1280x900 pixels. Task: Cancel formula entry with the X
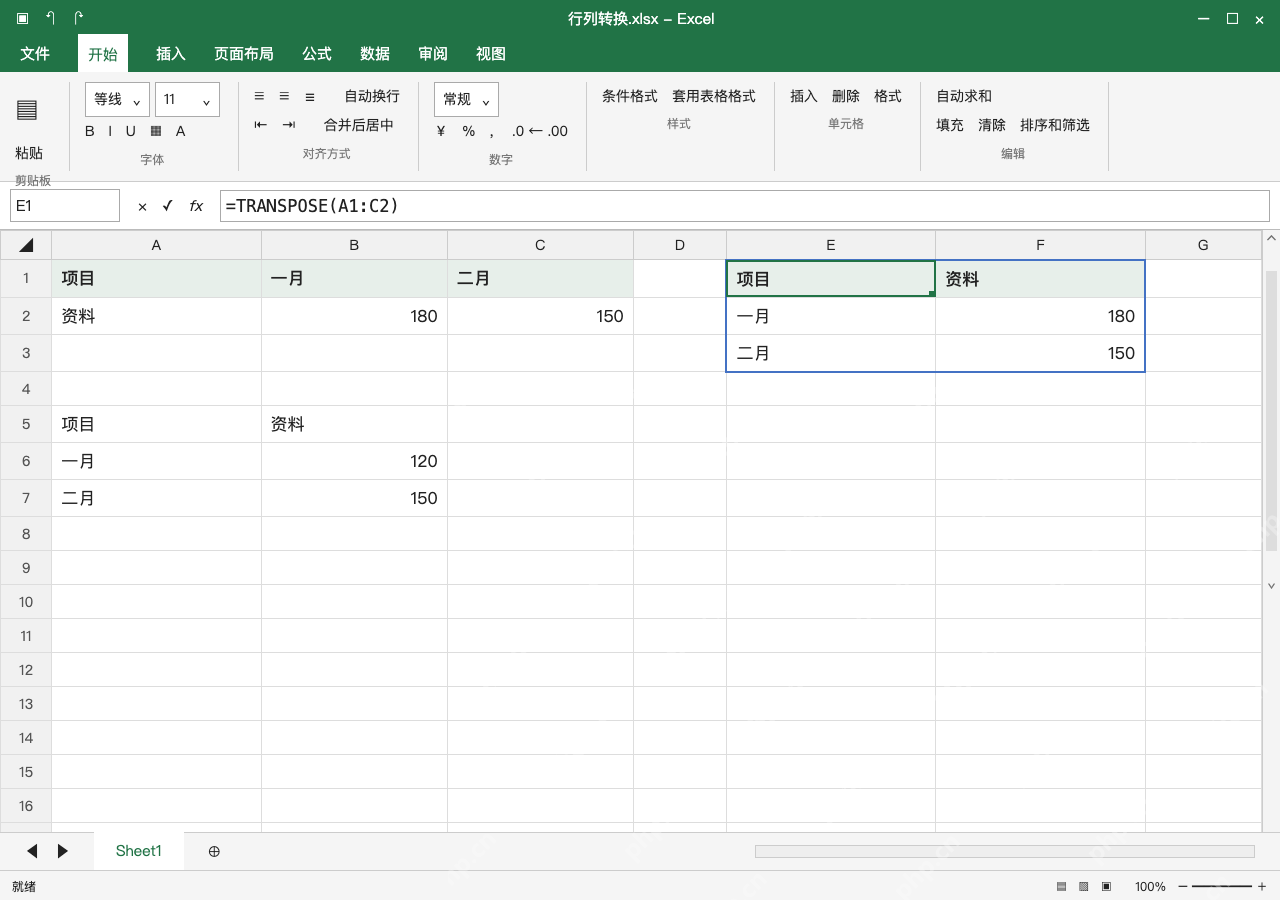click(142, 206)
